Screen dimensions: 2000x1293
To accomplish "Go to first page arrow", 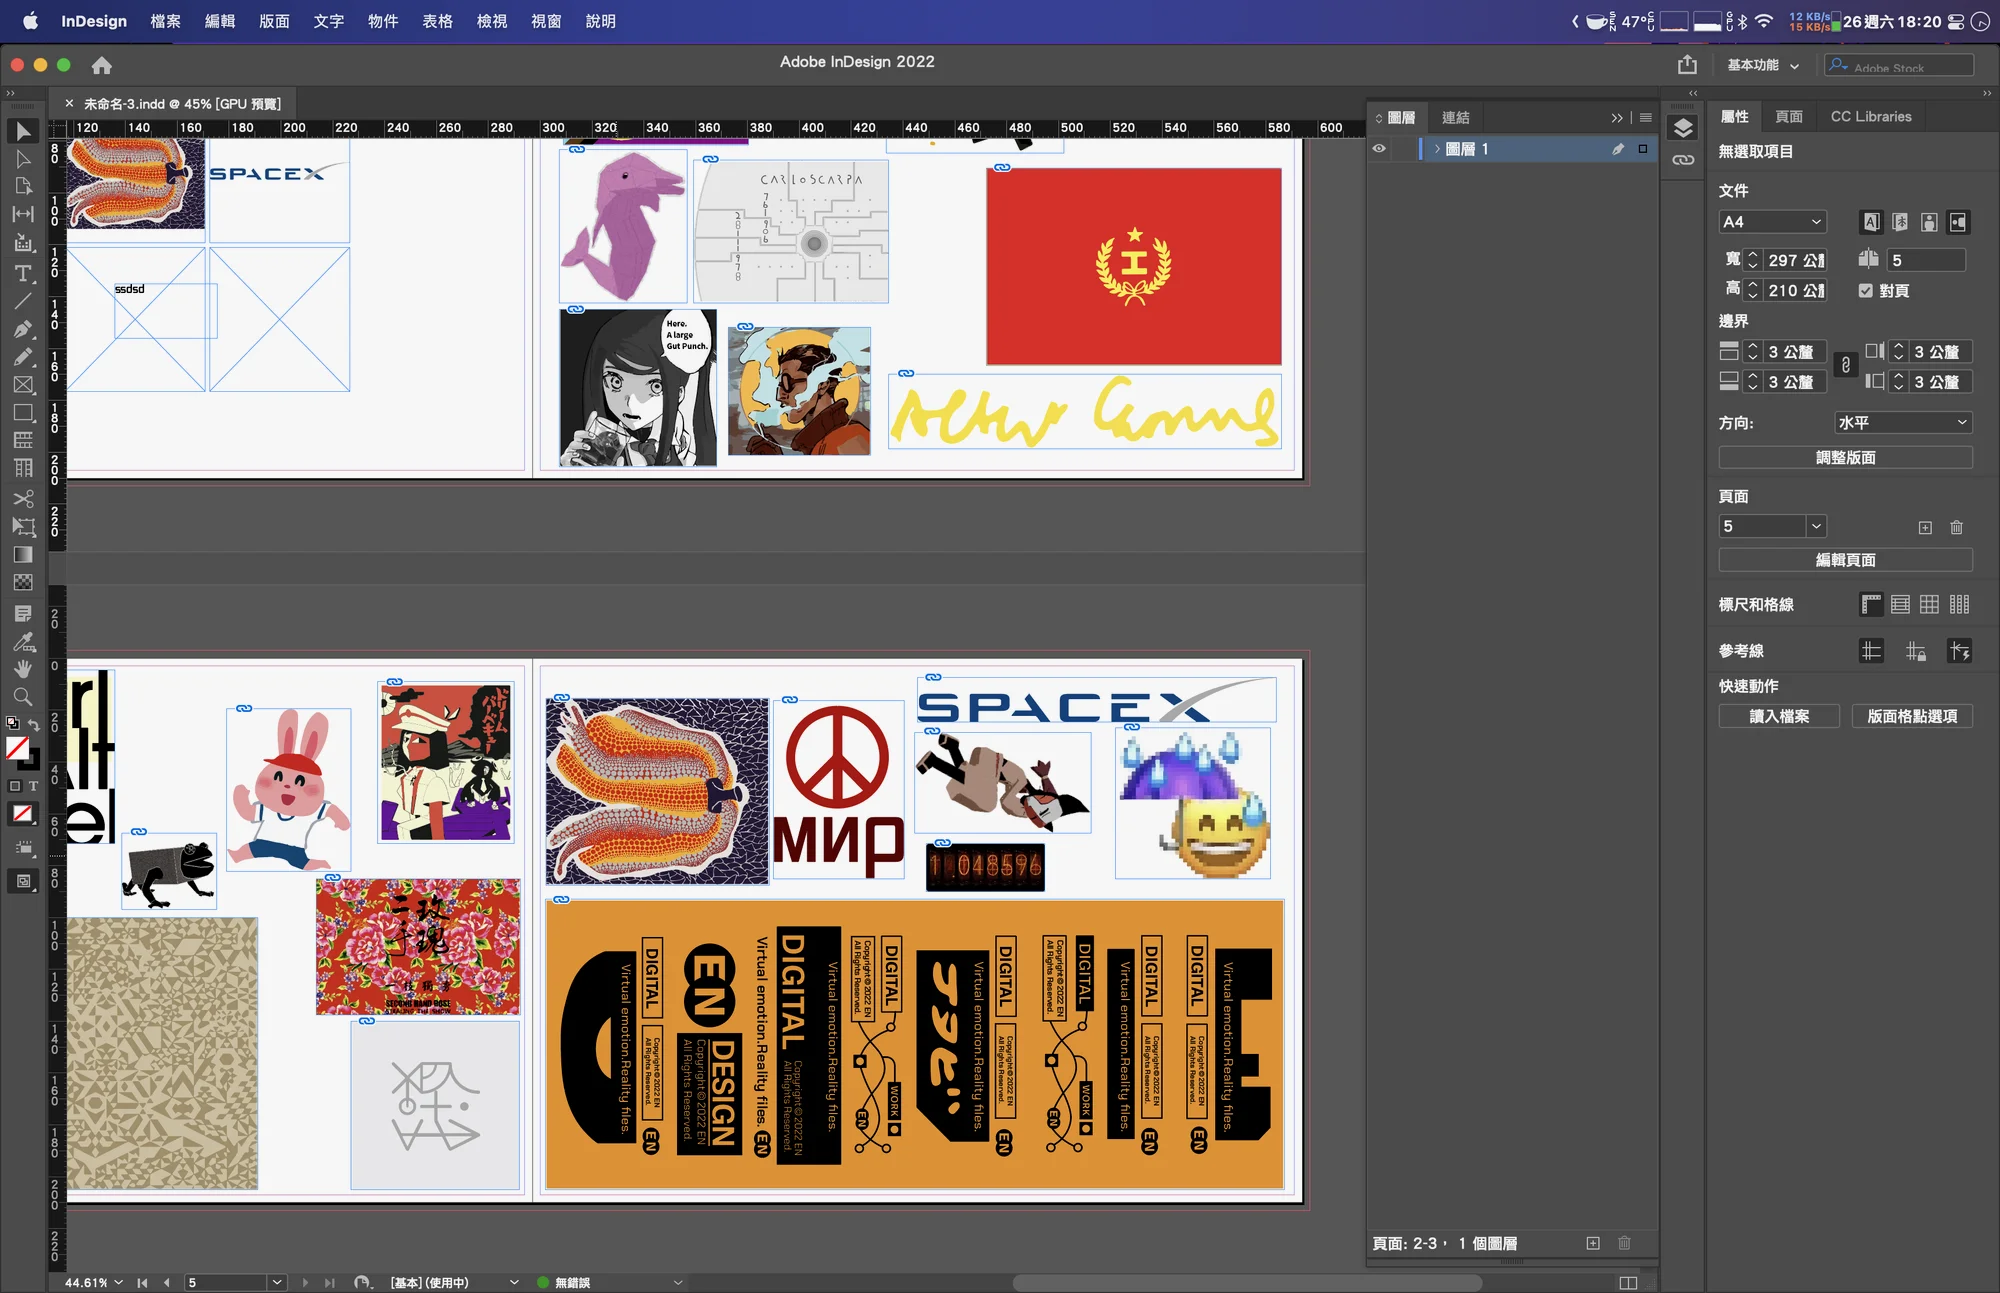I will click(143, 1282).
